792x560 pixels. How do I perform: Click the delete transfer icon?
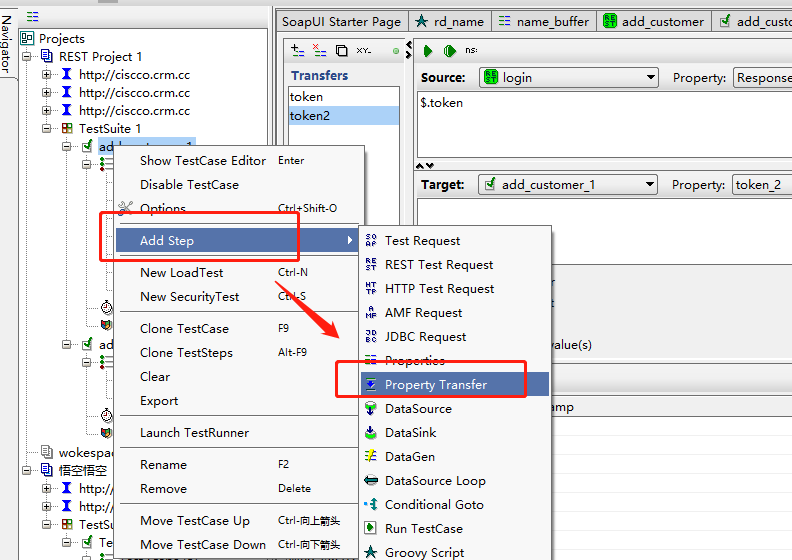point(319,50)
